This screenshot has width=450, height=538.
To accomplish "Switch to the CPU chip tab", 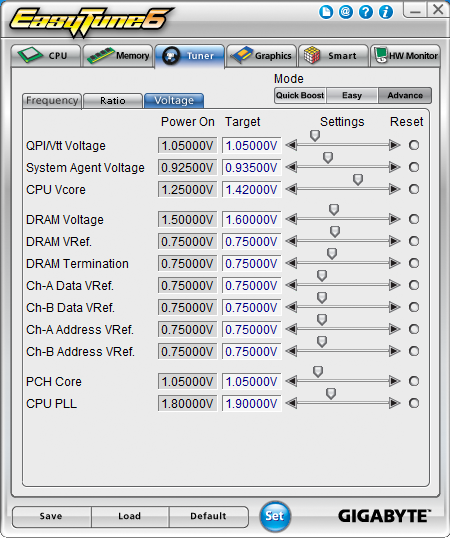I will pyautogui.click(x=46, y=56).
